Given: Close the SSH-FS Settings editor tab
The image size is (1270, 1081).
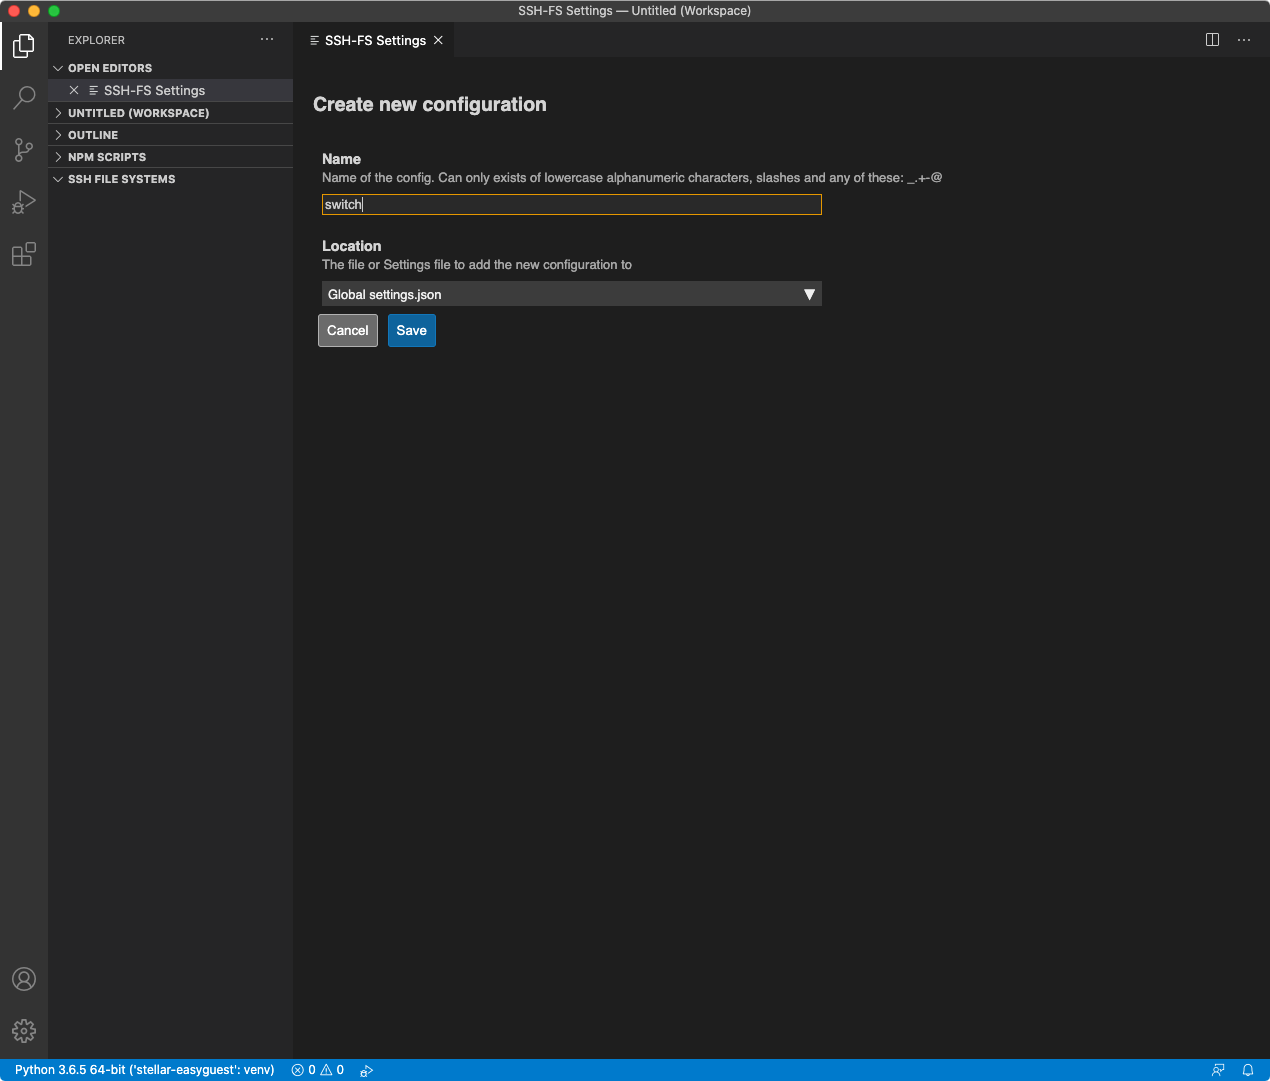Looking at the screenshot, I should (438, 40).
